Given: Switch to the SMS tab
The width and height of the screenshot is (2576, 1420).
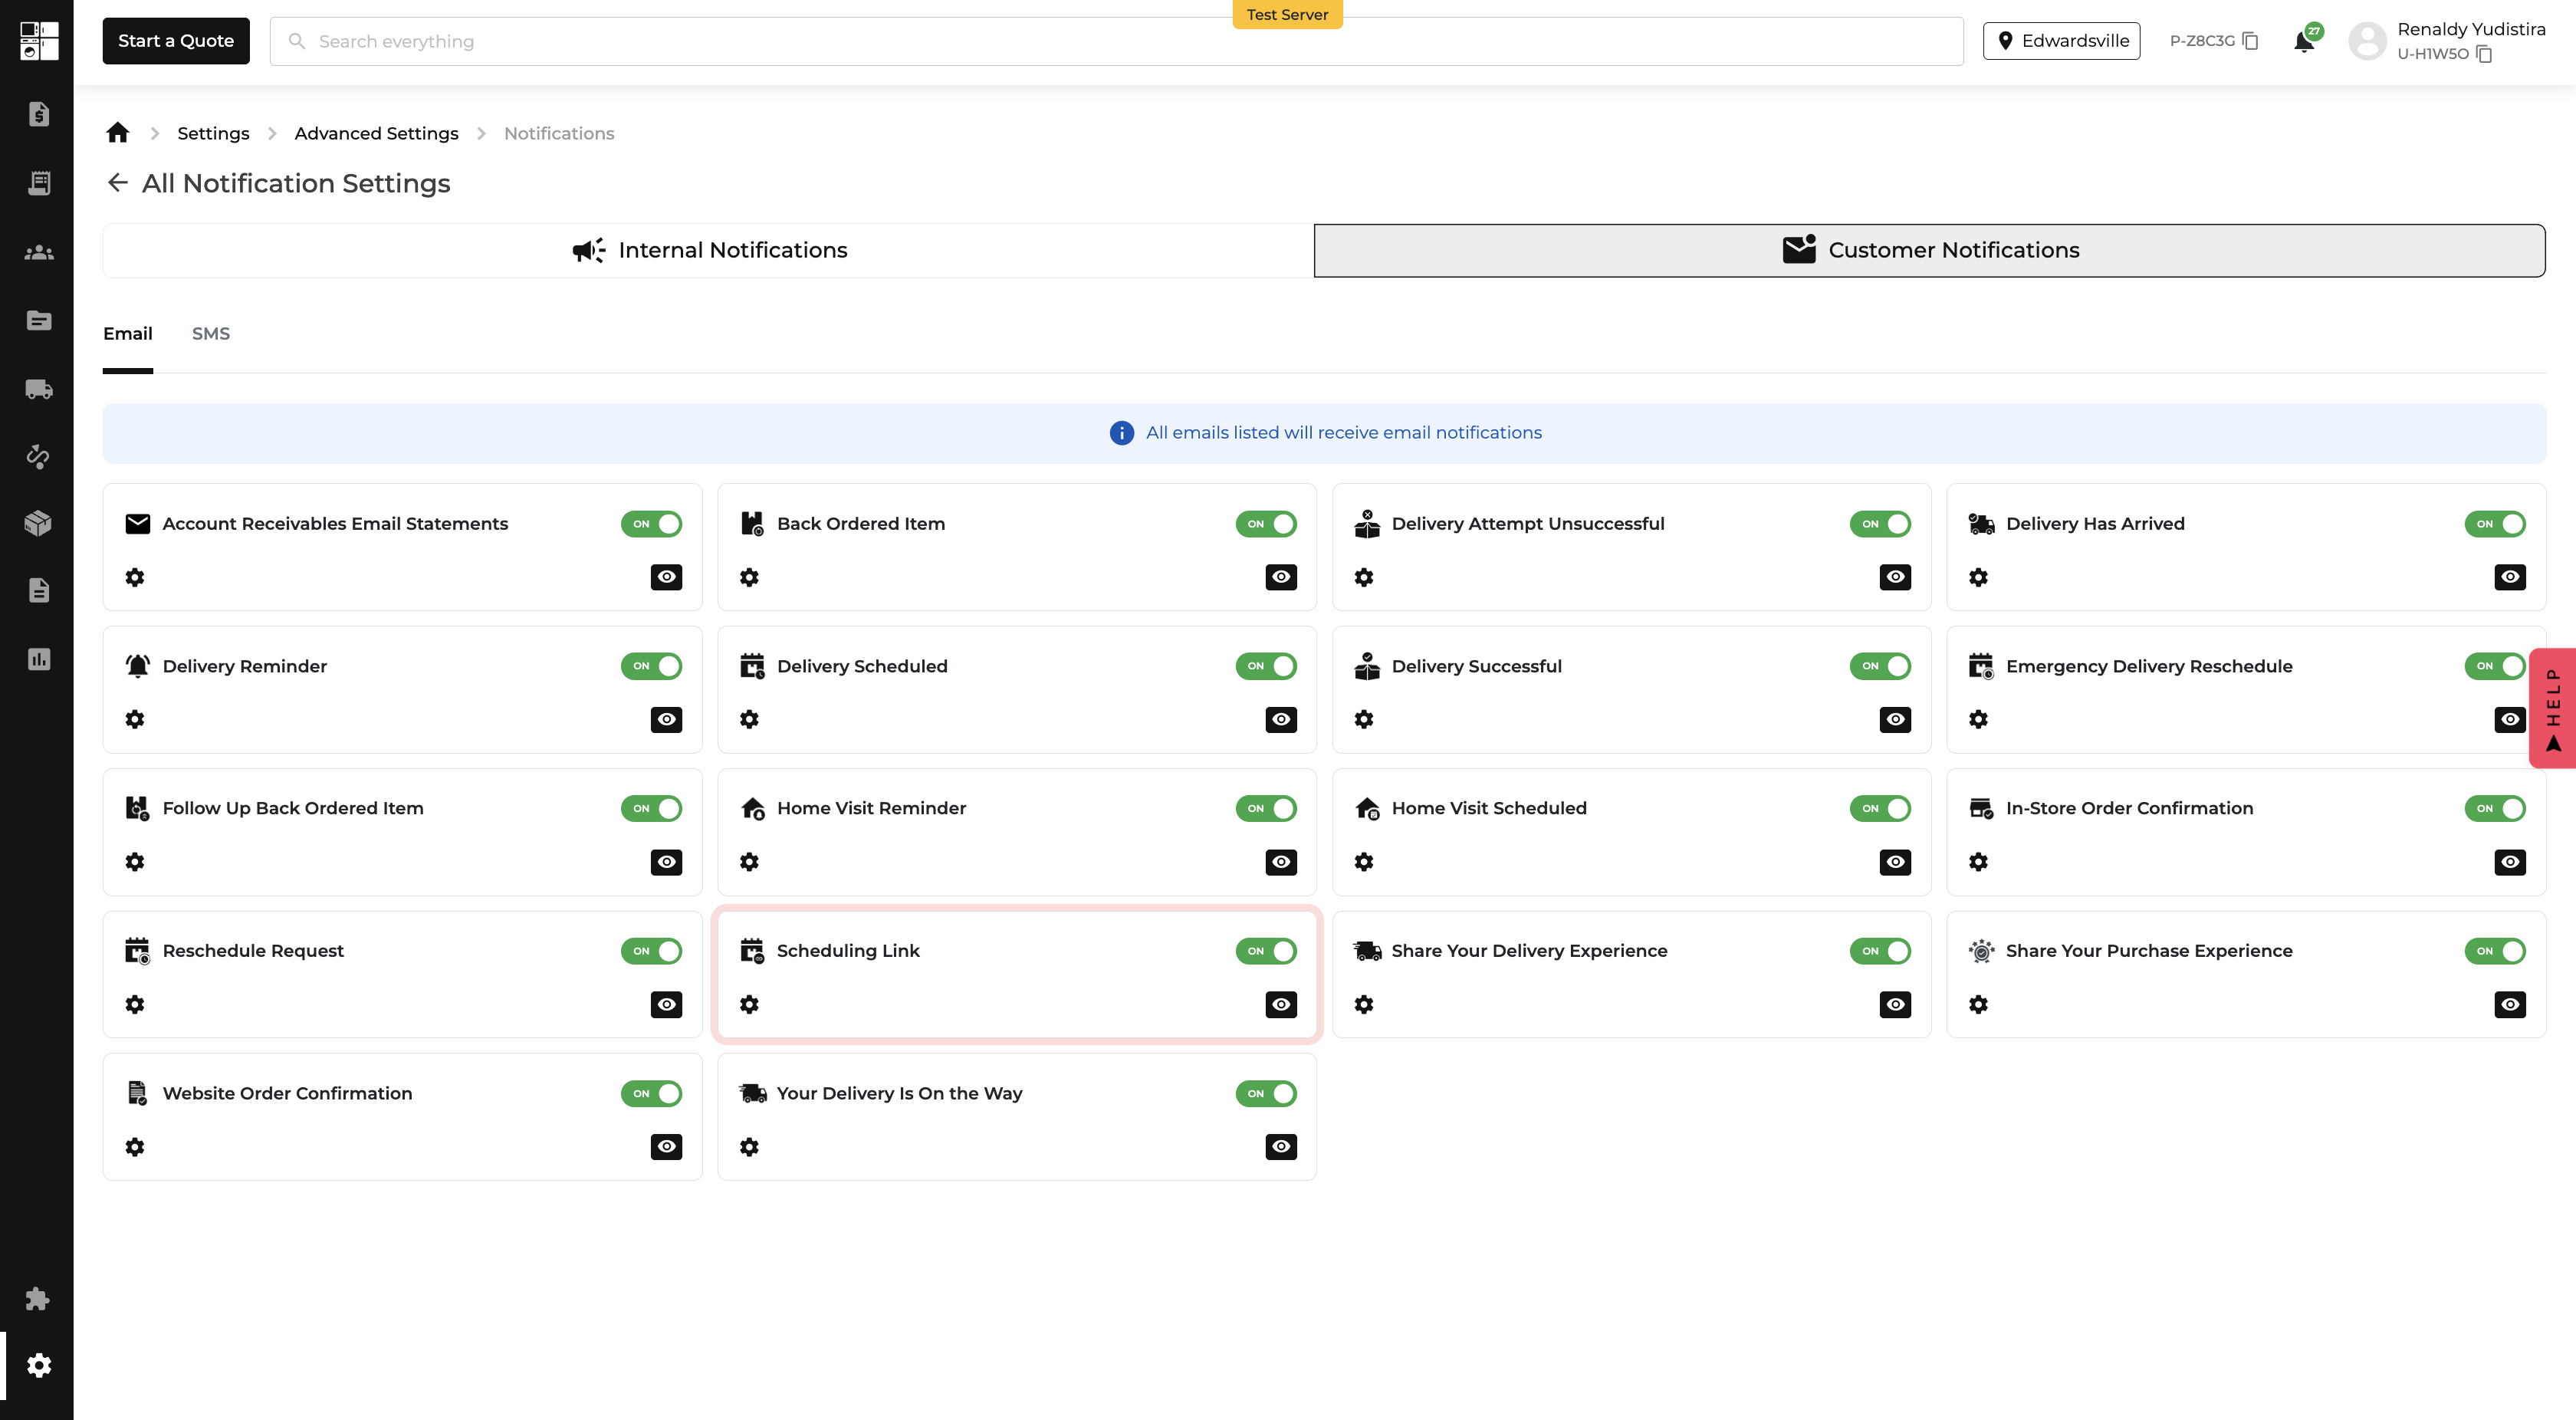Looking at the screenshot, I should click(x=211, y=334).
